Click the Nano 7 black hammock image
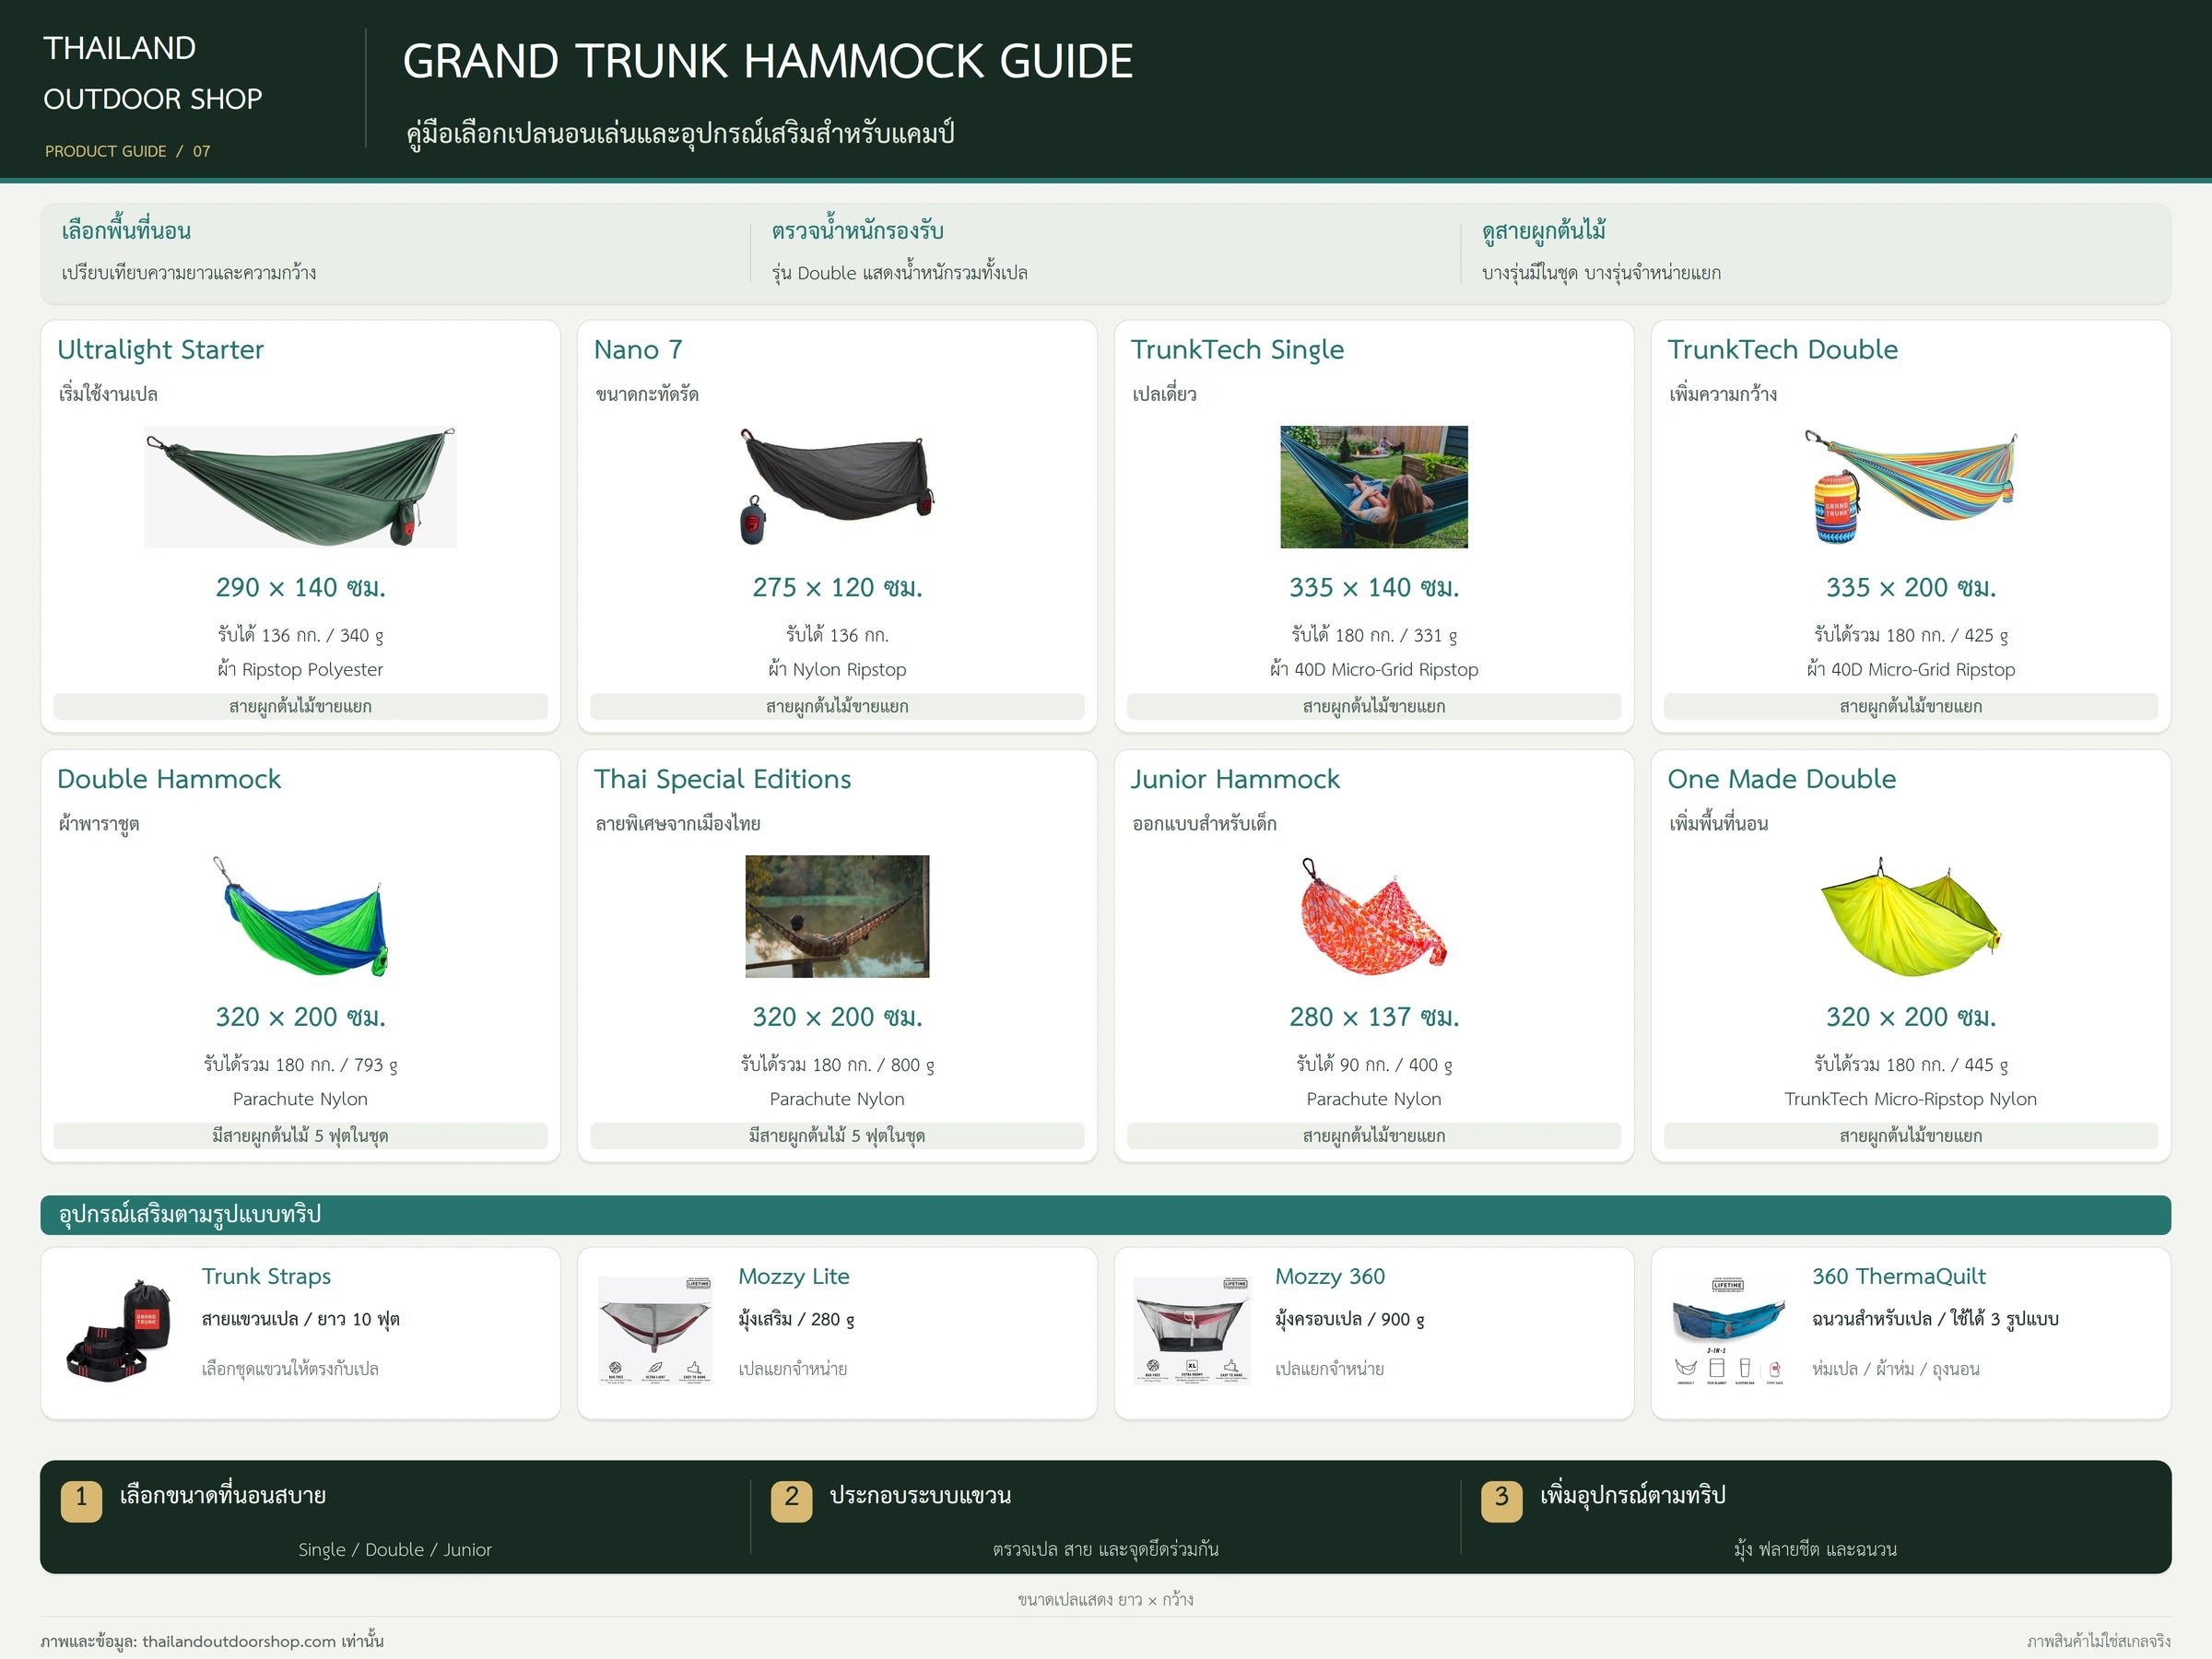This screenshot has height=1659, width=2212. point(837,487)
